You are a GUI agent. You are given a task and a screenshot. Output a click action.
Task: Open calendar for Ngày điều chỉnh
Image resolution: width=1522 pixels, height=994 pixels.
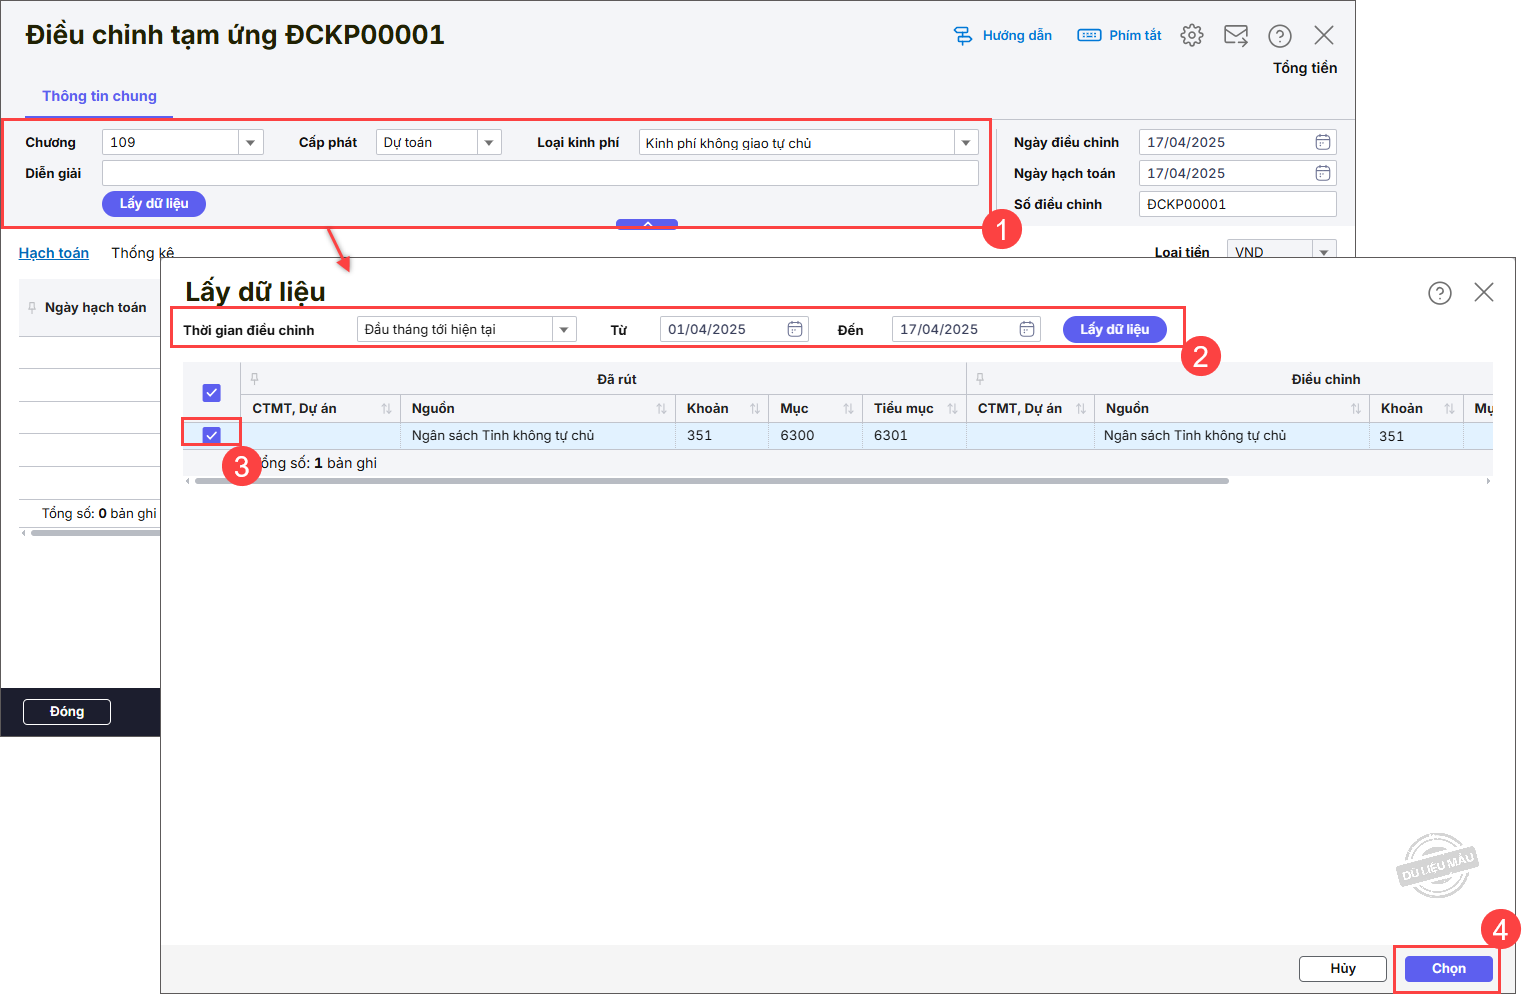pyautogui.click(x=1322, y=142)
